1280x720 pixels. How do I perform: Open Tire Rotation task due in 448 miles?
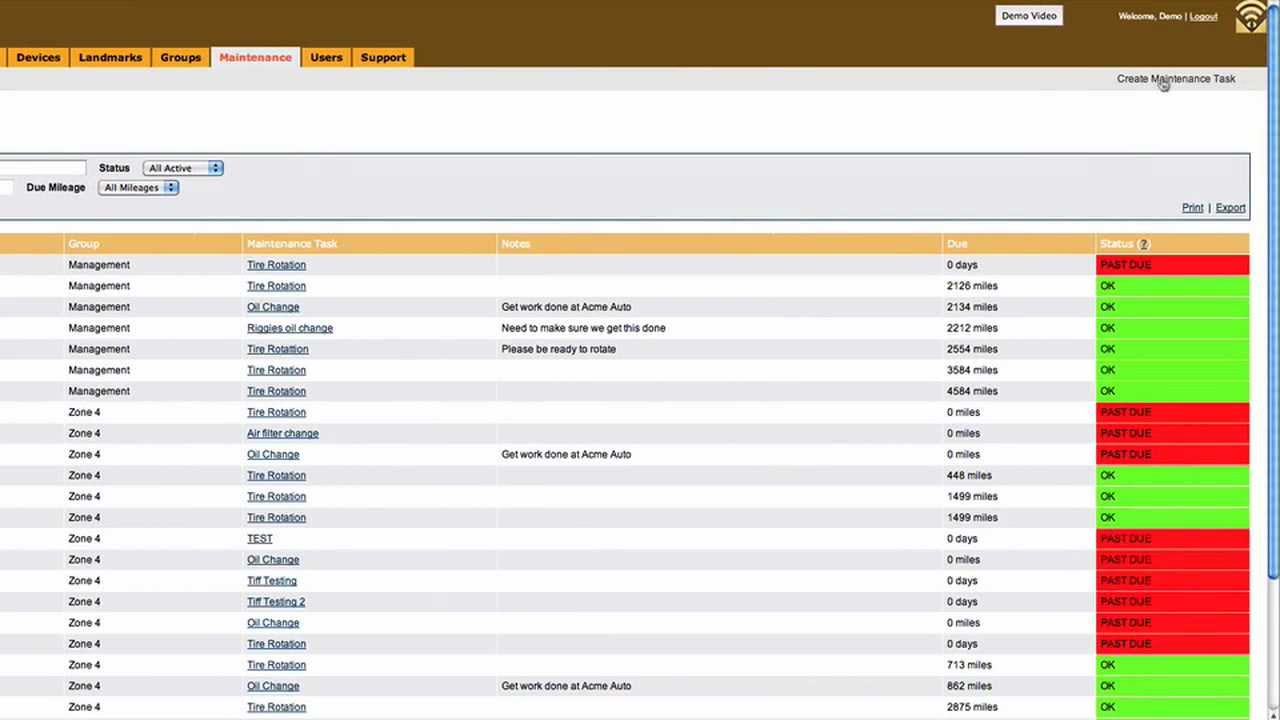click(x=276, y=475)
